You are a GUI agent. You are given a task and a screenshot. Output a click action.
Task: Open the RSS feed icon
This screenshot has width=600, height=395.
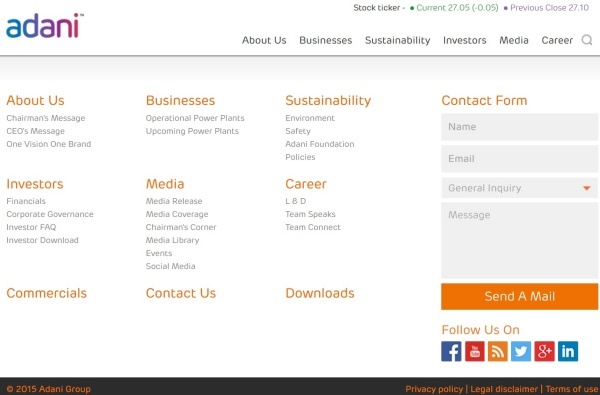[498, 351]
